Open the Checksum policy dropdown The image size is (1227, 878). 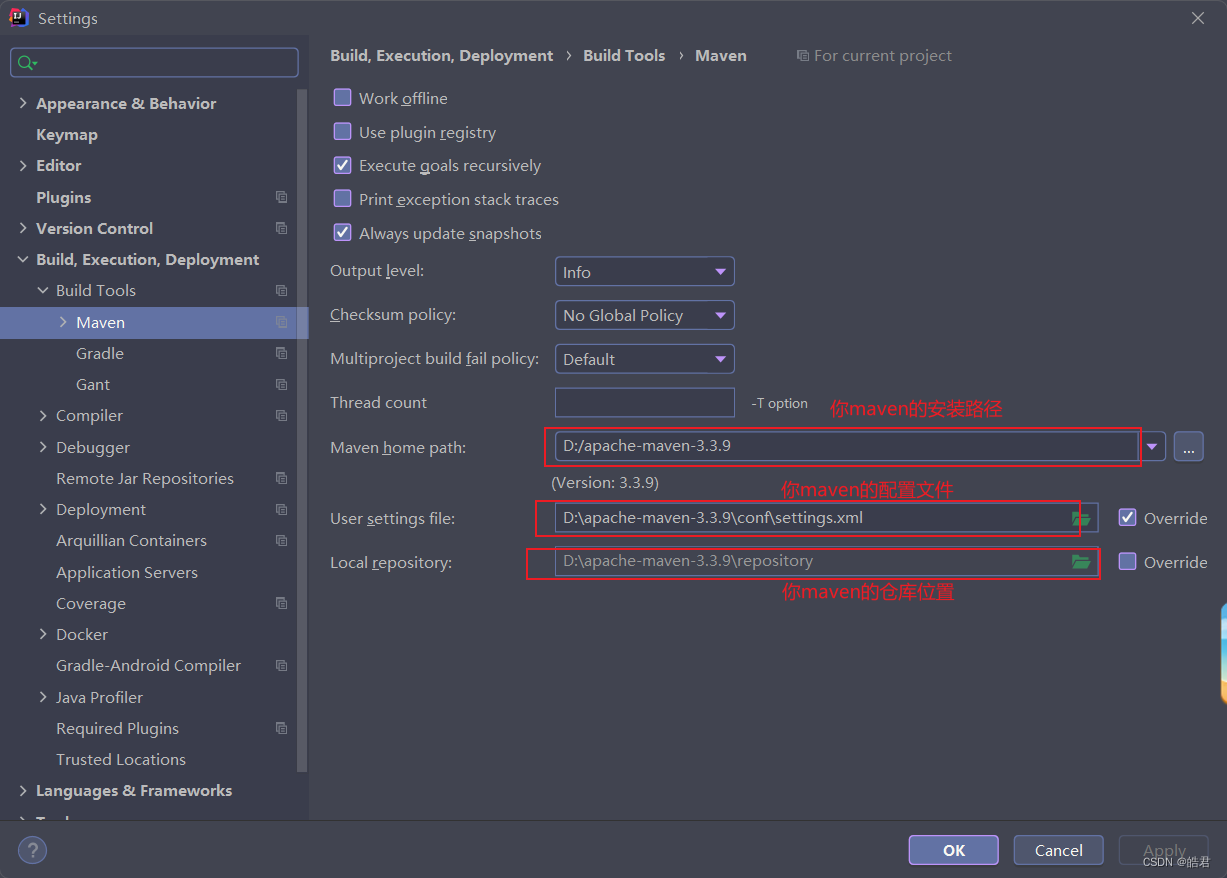coord(645,315)
